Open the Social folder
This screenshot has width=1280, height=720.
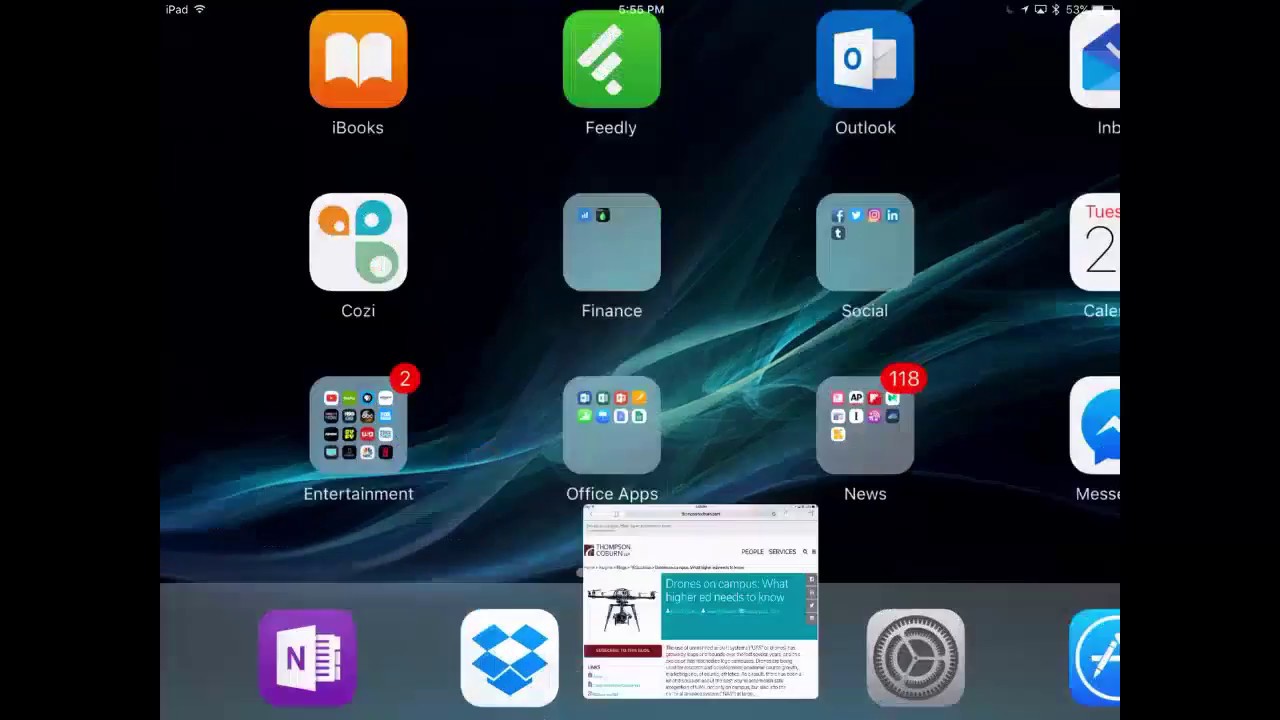click(x=865, y=242)
